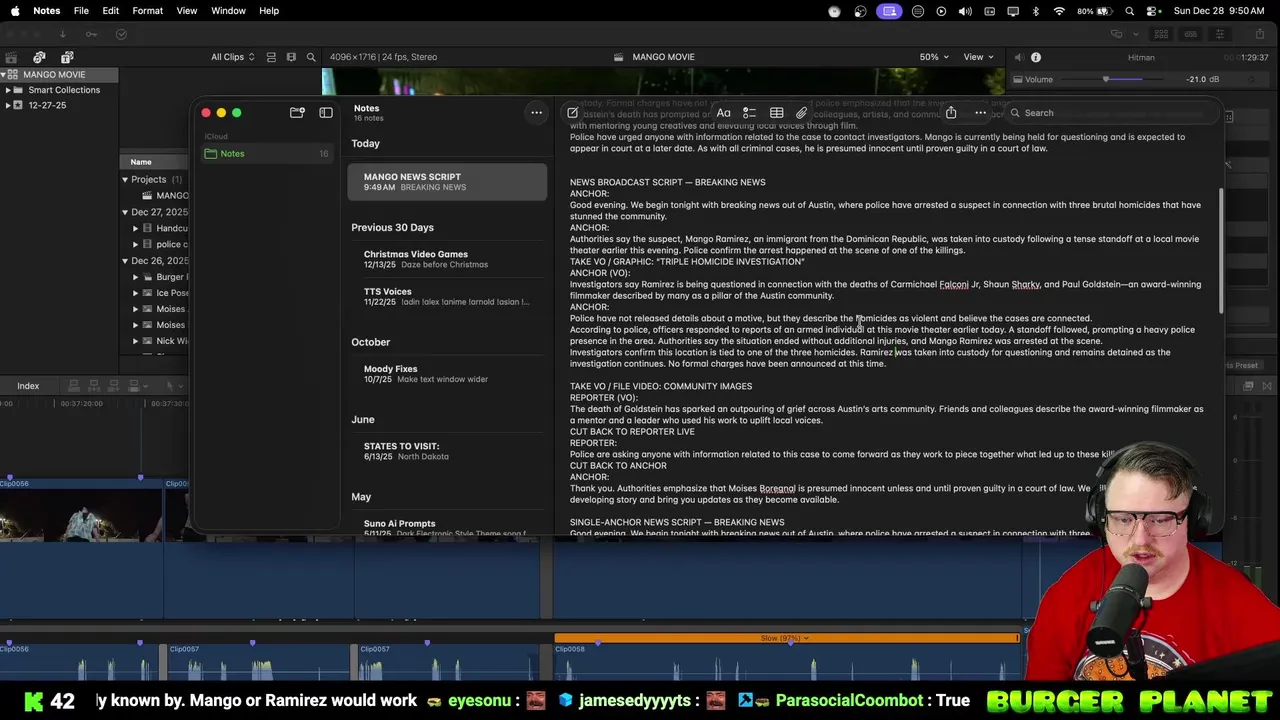Open Spotlight search in menu bar
This screenshot has height=720, width=1280.
(x=1130, y=11)
